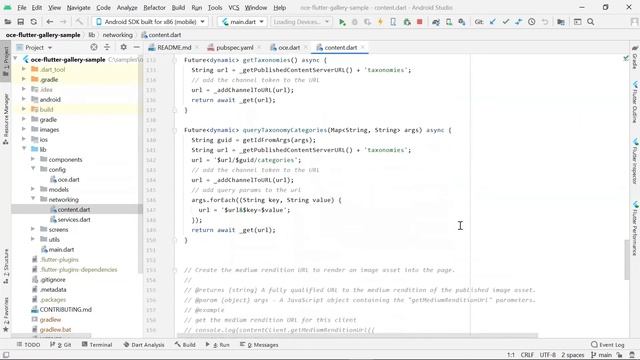640x360 pixels.
Task: Expand the android folder
Action: pyautogui.click(x=24, y=99)
